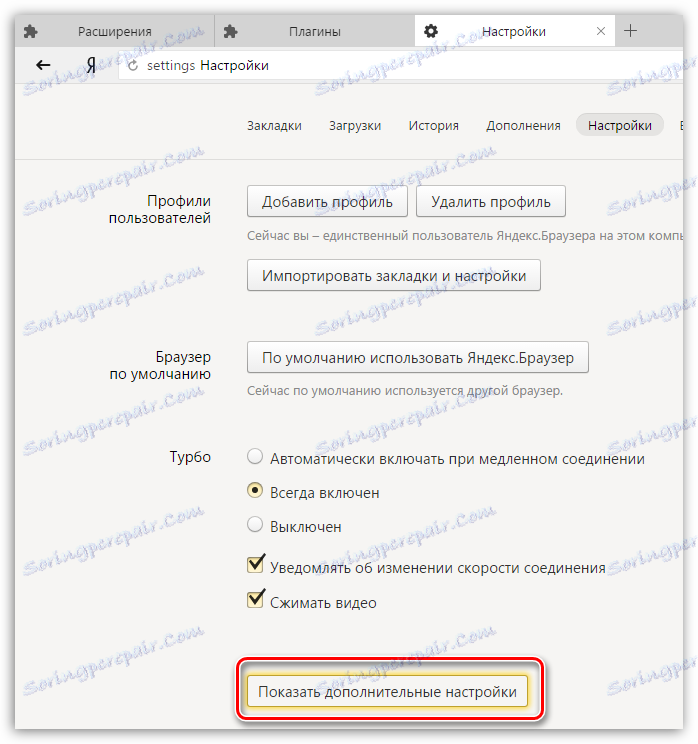
Task: Switch to the Плагины browser tab
Action: pyautogui.click(x=315, y=31)
